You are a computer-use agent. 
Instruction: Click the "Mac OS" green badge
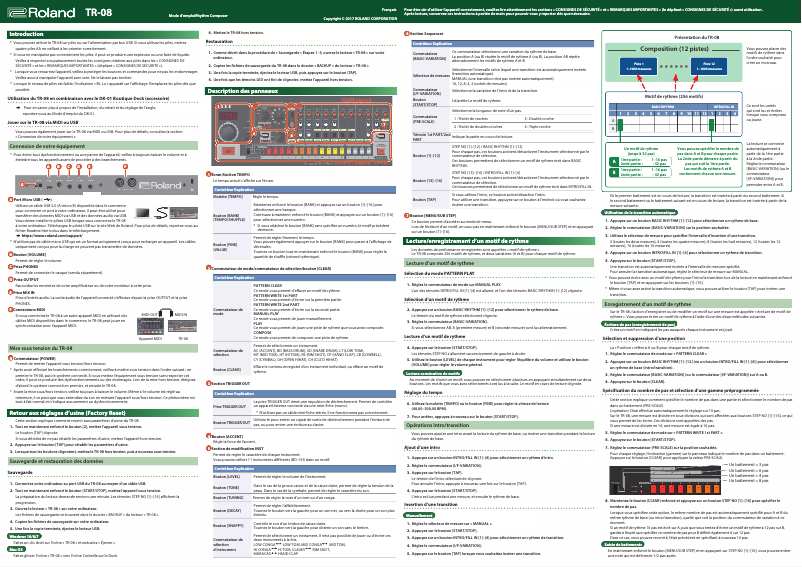click(16, 549)
